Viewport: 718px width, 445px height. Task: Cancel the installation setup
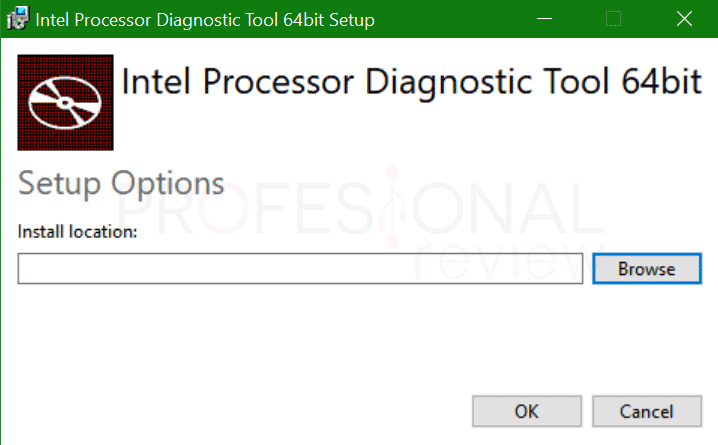(x=647, y=411)
